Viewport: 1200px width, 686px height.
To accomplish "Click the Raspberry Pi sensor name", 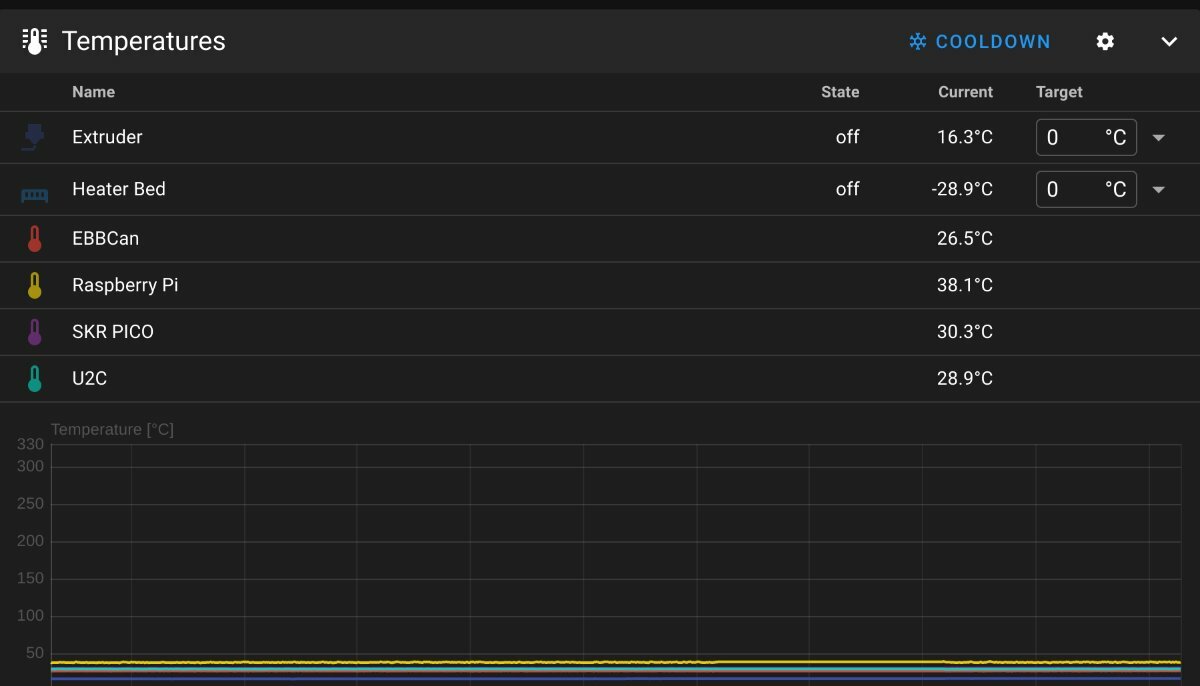I will [x=125, y=285].
